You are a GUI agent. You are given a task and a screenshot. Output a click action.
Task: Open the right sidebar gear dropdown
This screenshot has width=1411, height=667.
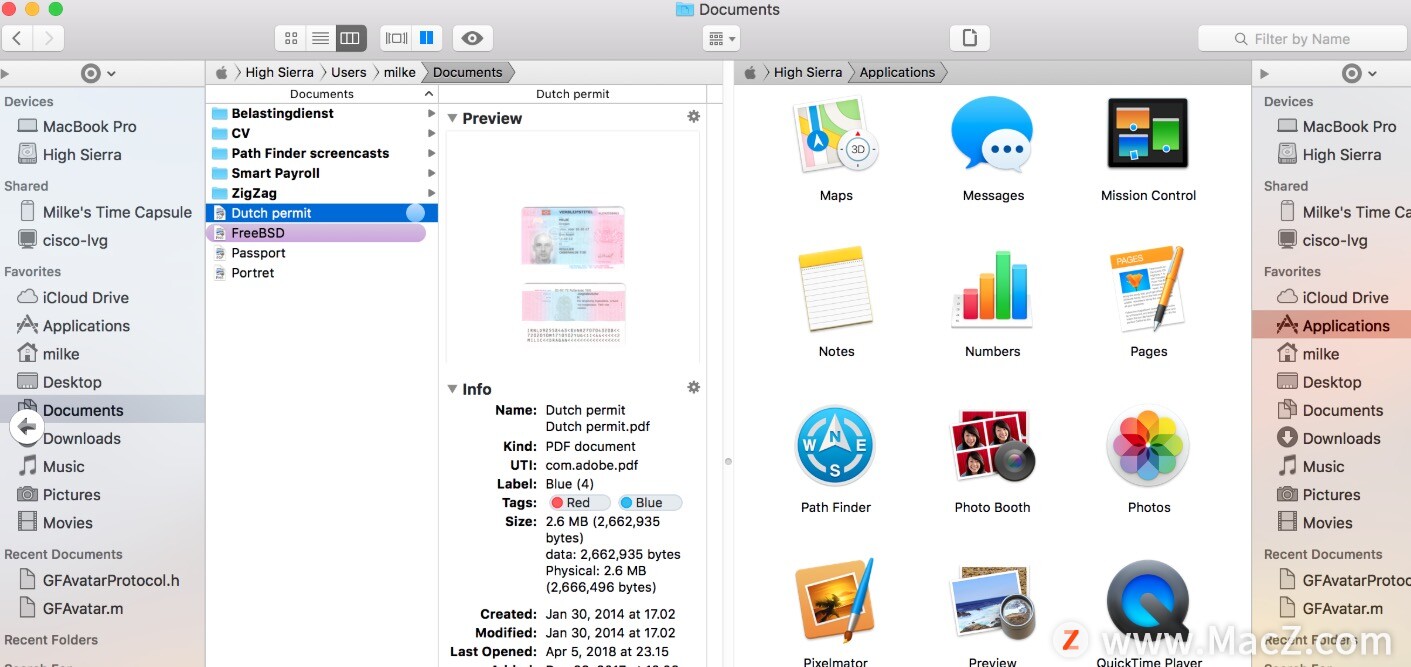[x=1359, y=73]
